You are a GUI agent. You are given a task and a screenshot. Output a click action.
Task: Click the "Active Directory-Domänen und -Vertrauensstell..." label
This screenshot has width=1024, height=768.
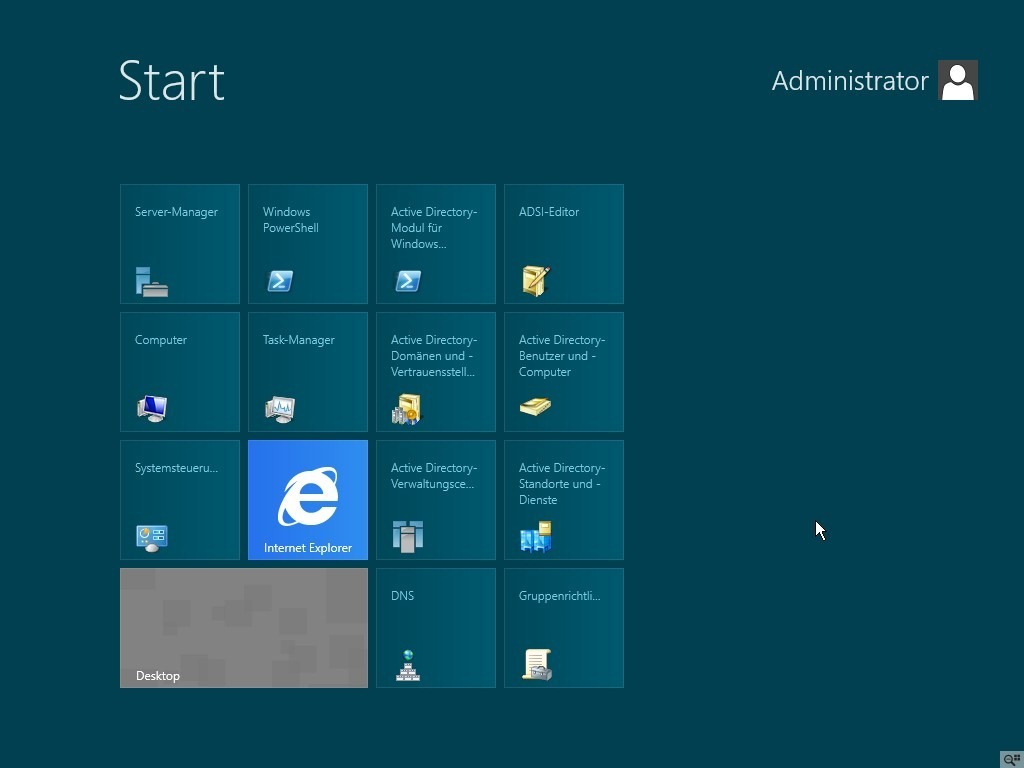click(x=434, y=356)
